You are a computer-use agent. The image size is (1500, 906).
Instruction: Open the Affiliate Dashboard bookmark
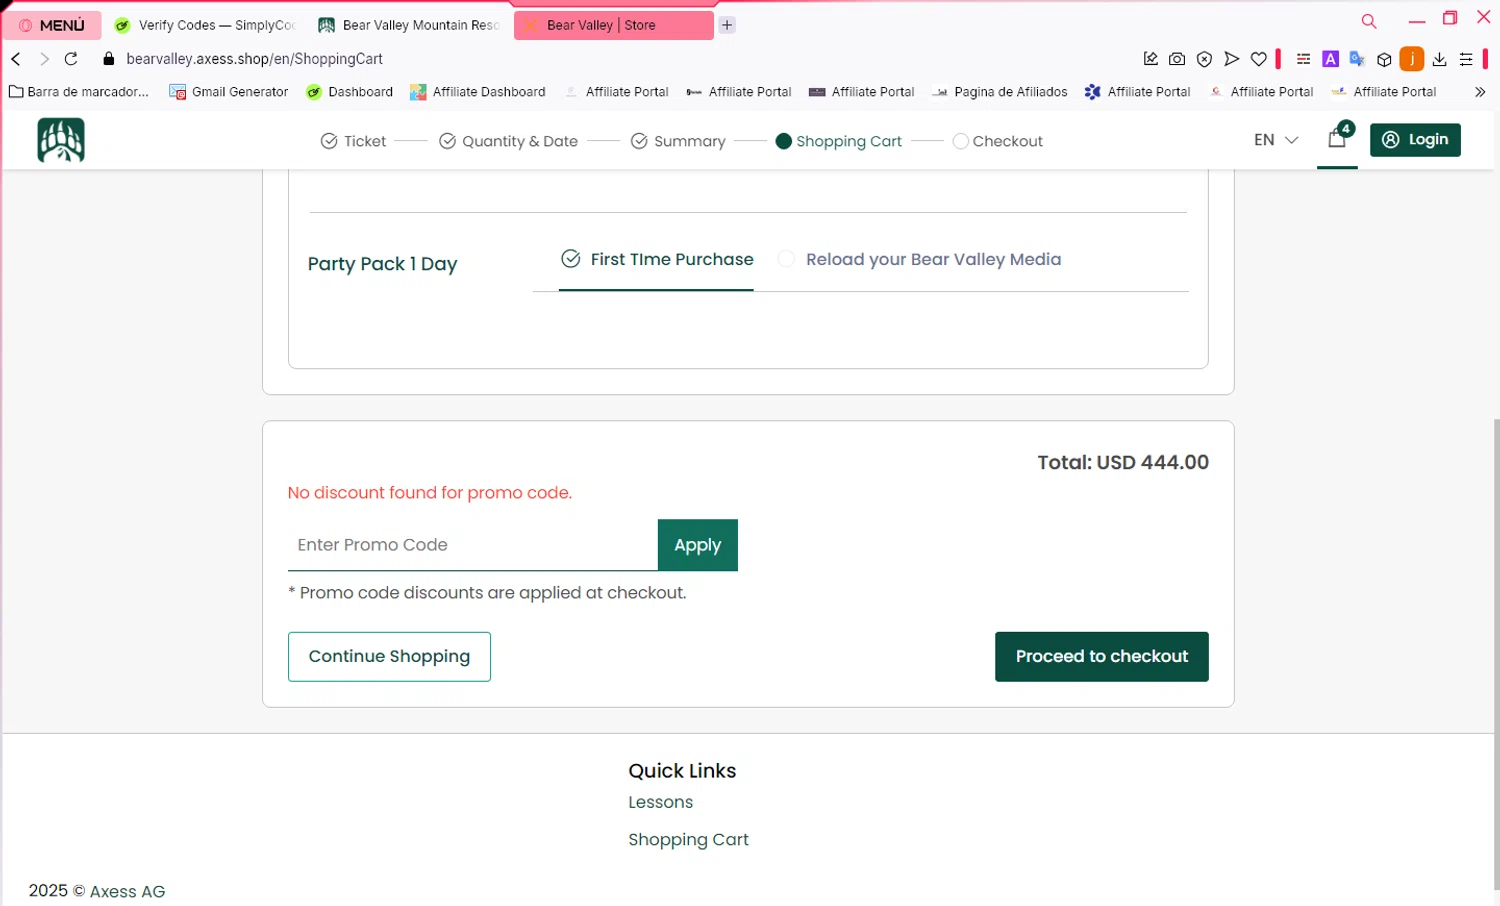tap(478, 92)
